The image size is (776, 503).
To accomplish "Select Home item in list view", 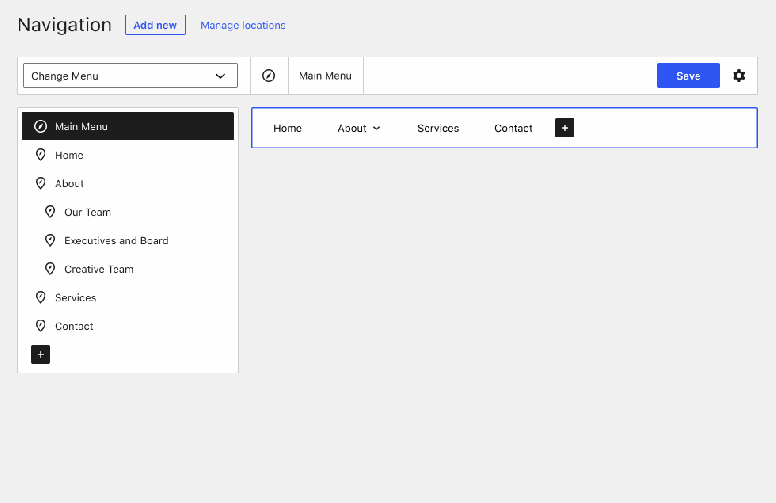I will point(69,156).
